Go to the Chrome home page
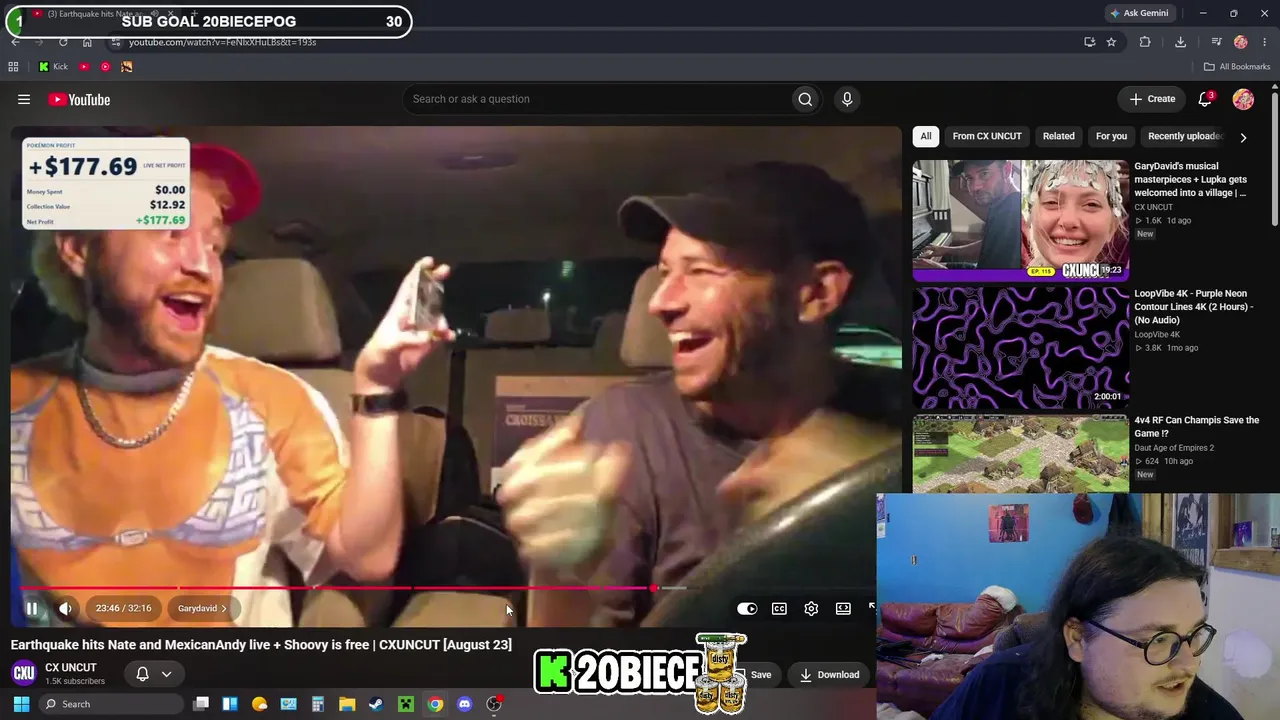 click(x=87, y=42)
